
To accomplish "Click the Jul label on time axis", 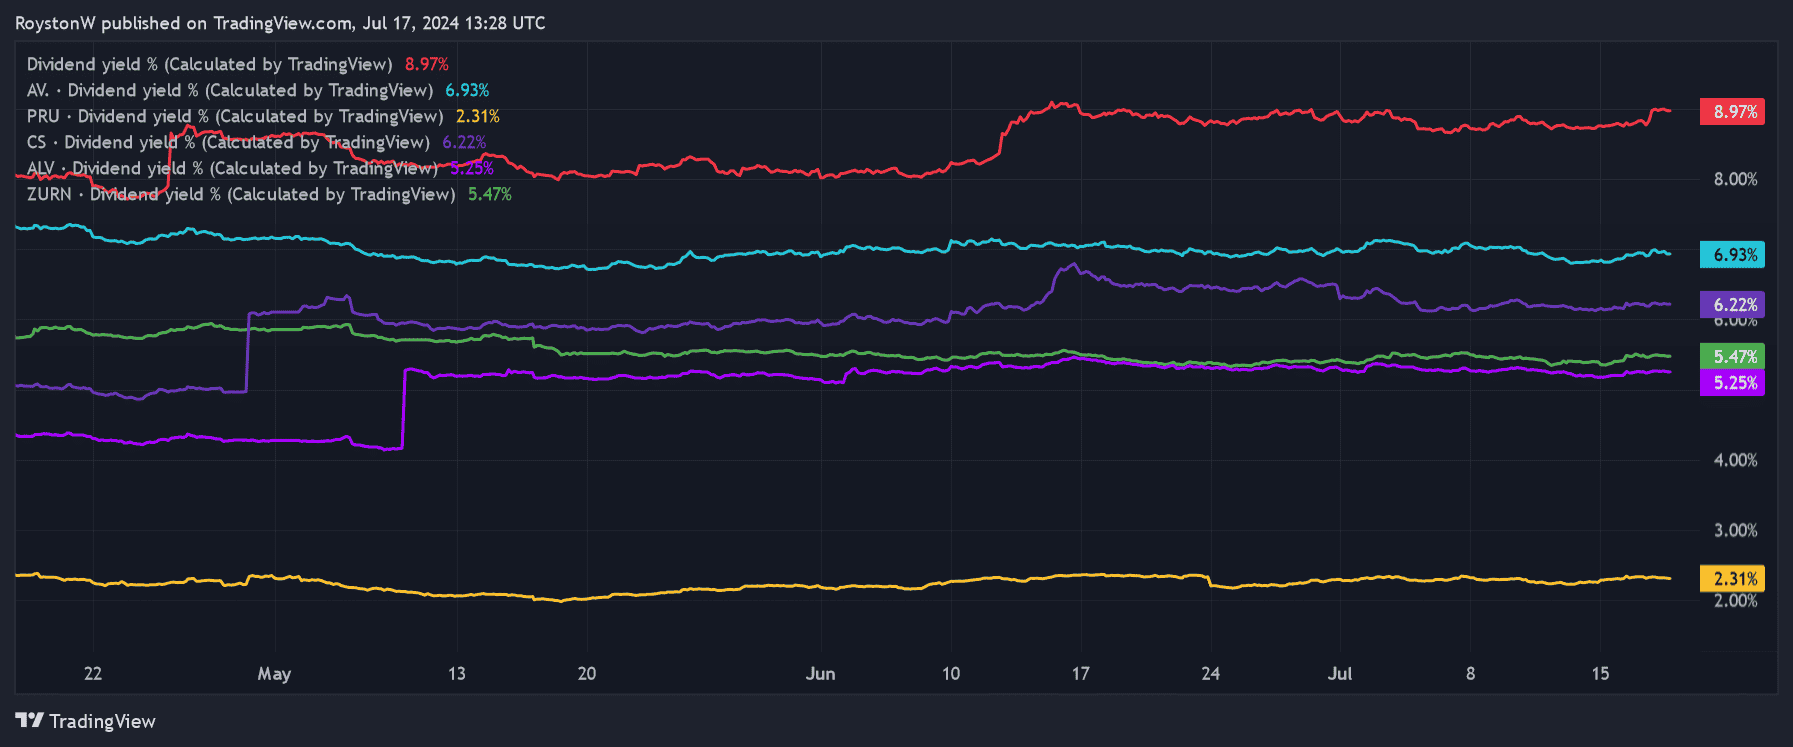I will pos(1340,673).
